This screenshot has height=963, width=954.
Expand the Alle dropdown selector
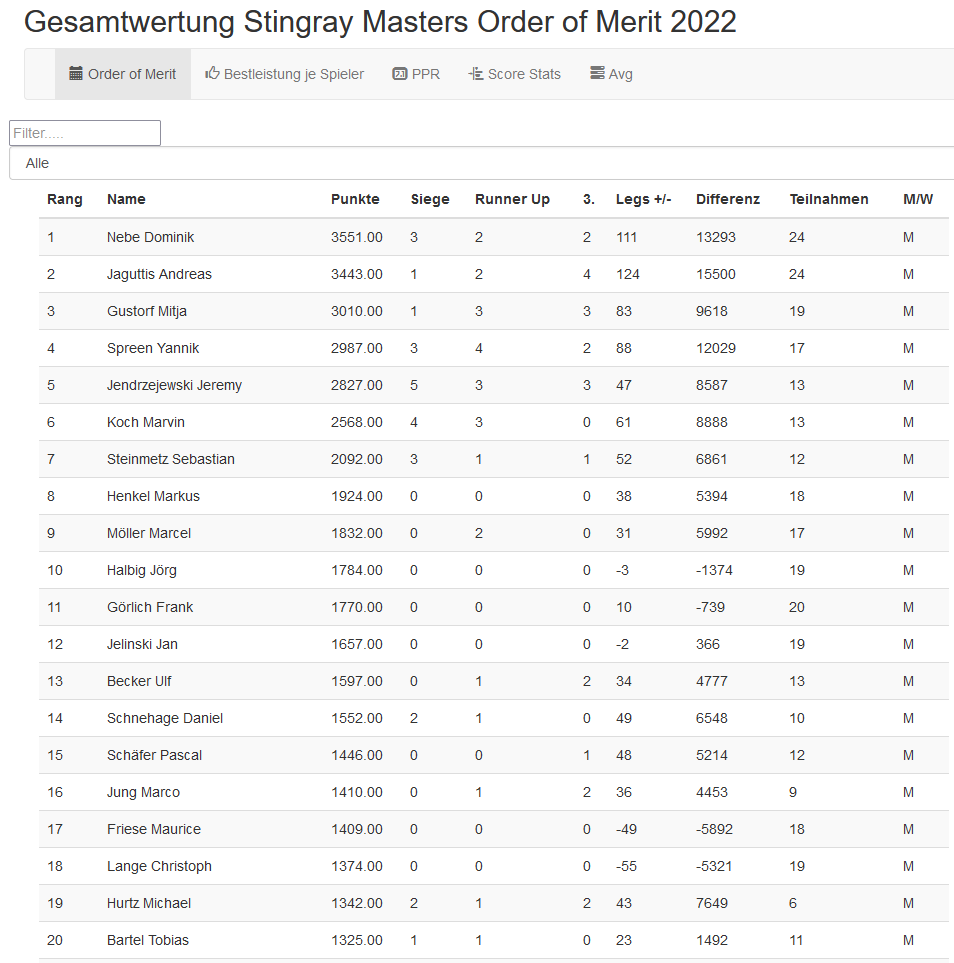pos(480,163)
